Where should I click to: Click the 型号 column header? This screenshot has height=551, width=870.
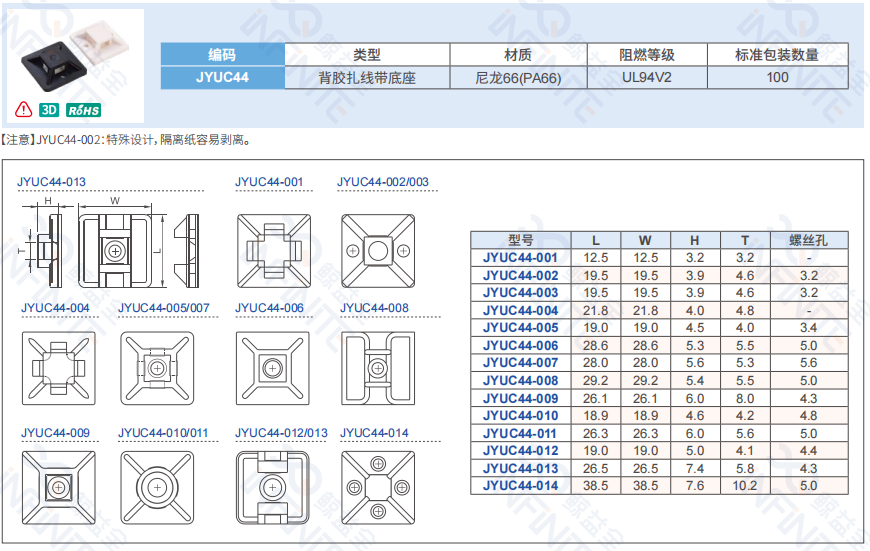pos(520,240)
